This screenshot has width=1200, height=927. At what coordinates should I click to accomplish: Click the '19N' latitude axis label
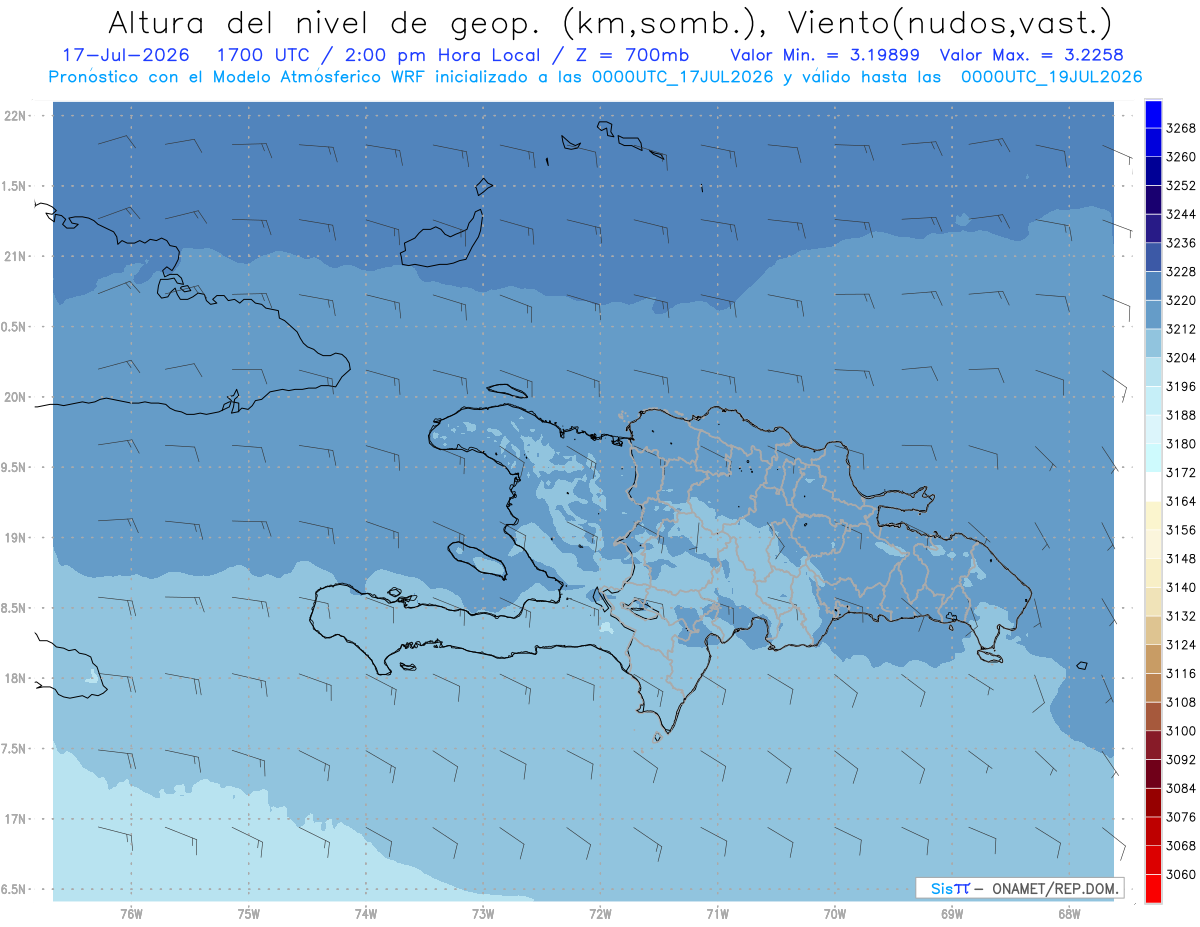[16, 538]
